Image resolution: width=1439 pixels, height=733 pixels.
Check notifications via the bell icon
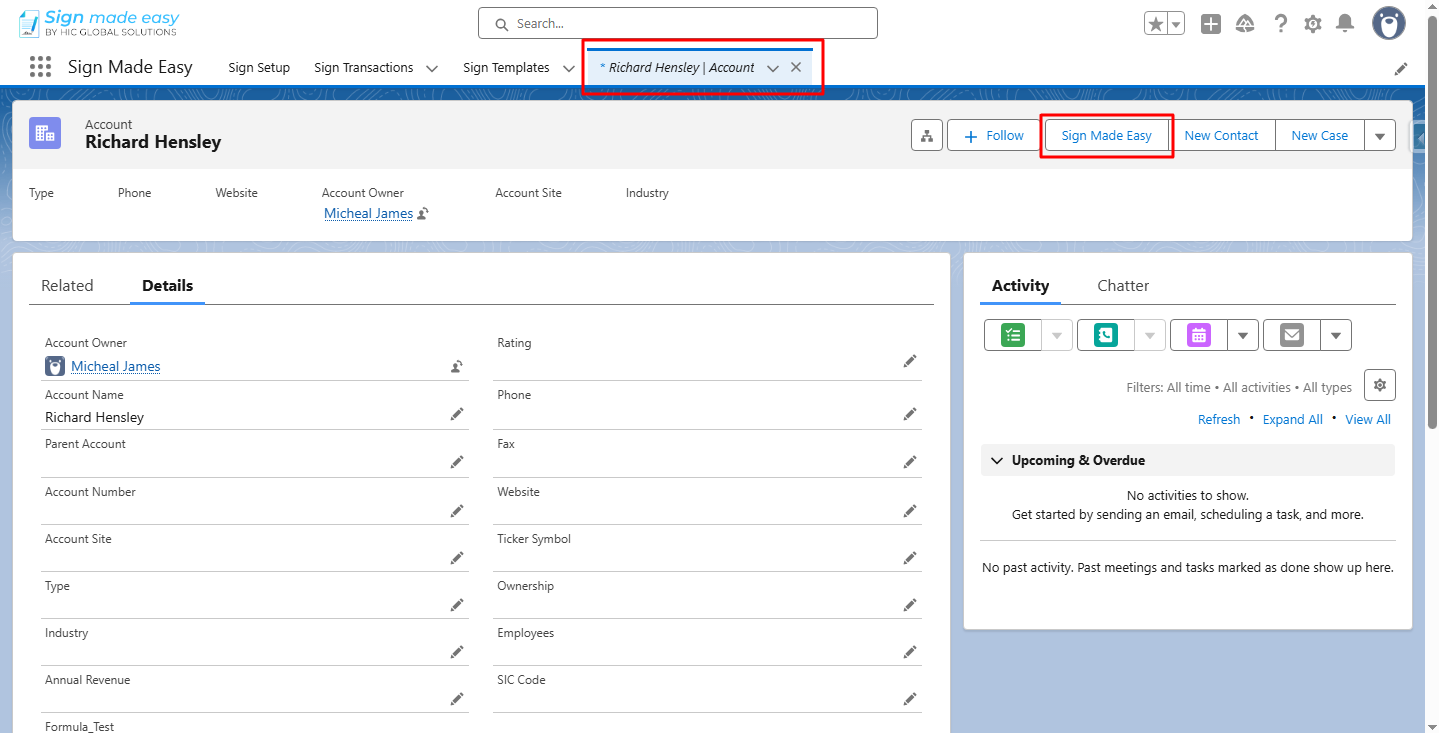(1345, 22)
